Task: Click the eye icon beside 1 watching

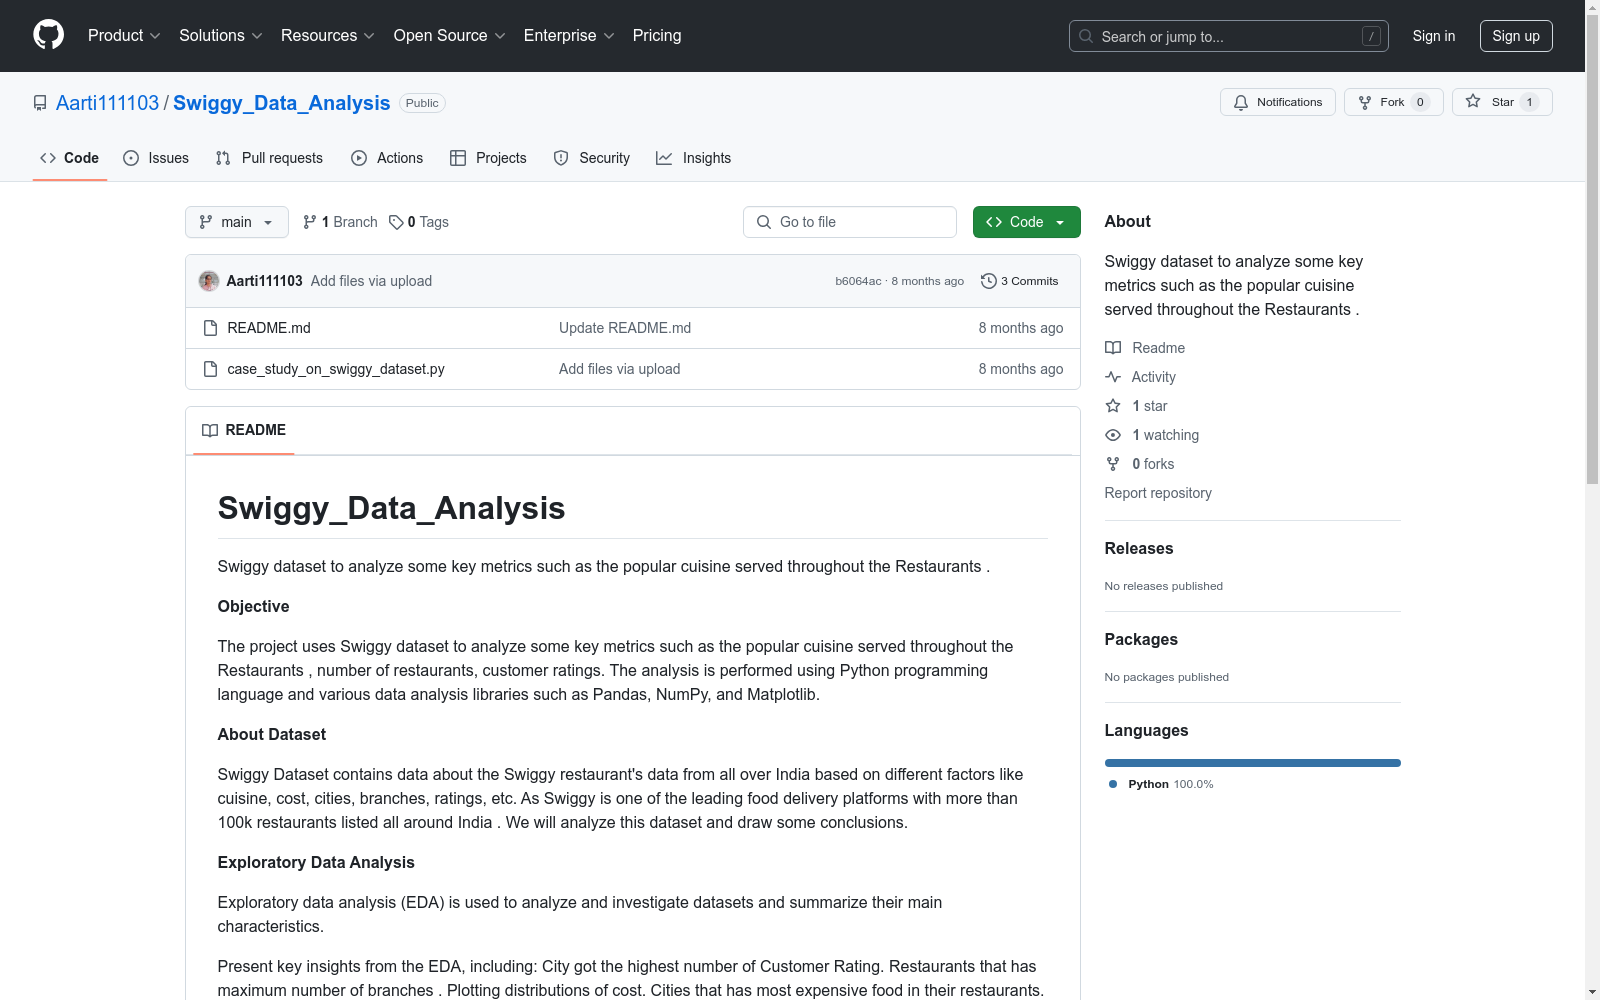Action: click(1113, 435)
